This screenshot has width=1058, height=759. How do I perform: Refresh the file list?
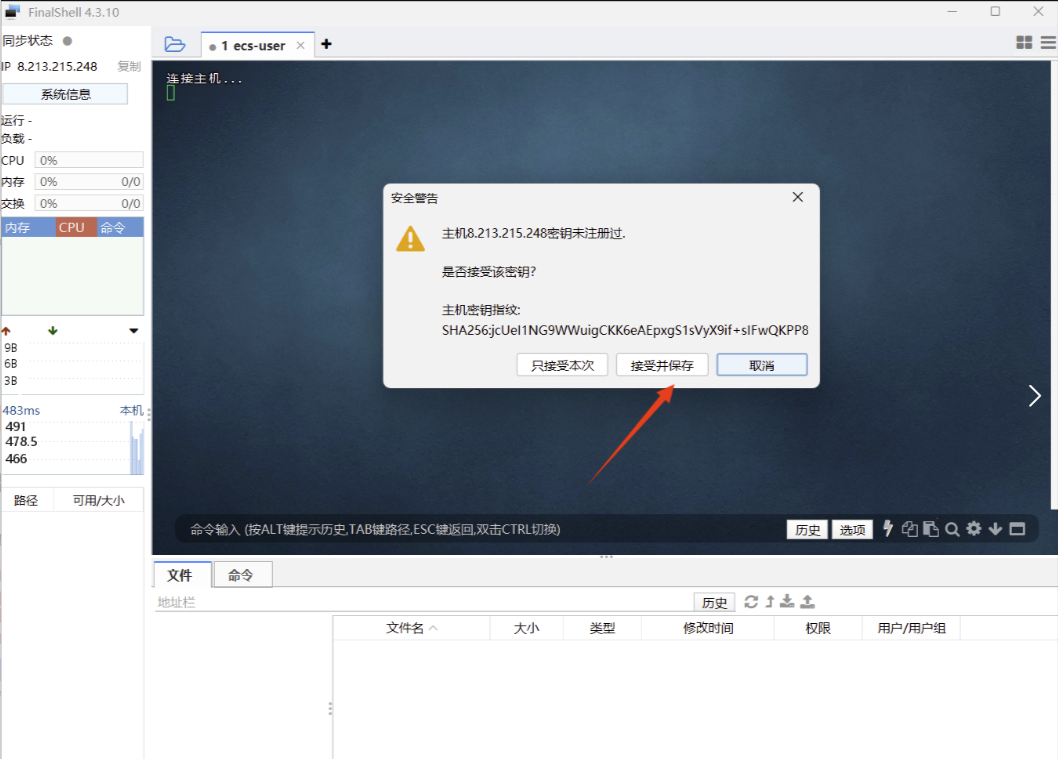(x=751, y=601)
